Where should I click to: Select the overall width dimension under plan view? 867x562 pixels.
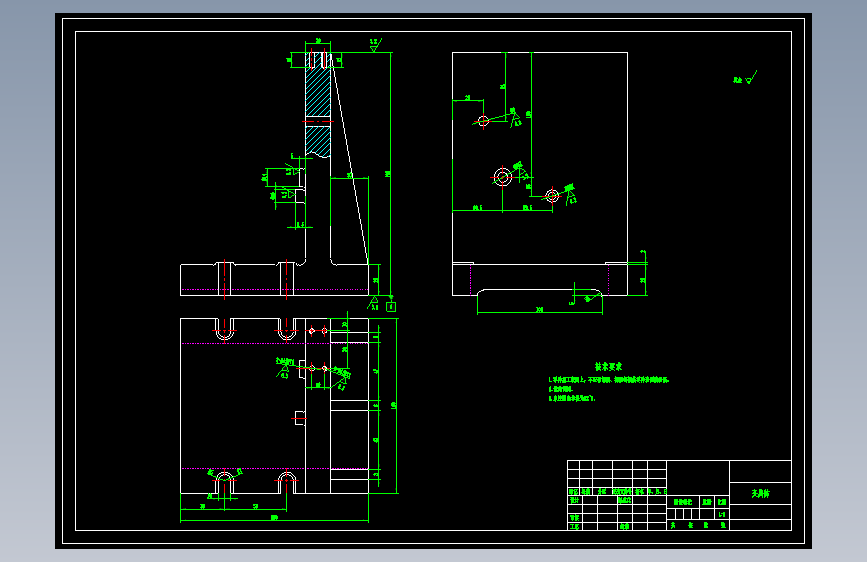pos(274,518)
